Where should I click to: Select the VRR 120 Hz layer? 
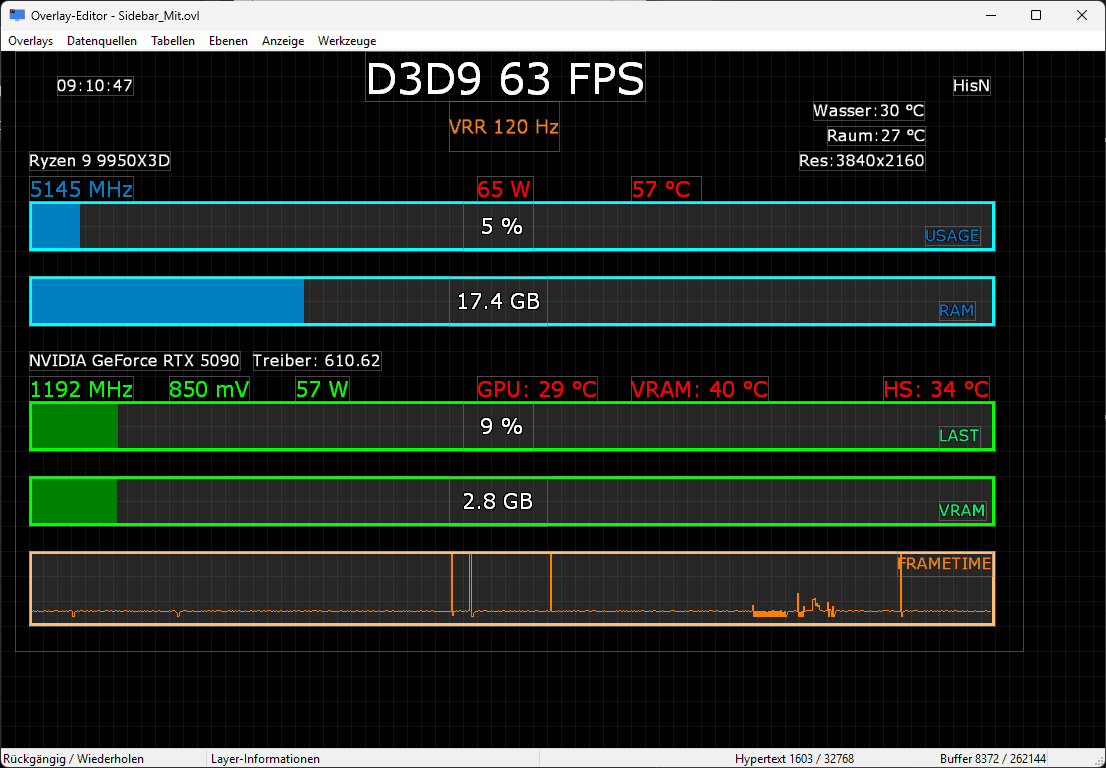tap(504, 127)
